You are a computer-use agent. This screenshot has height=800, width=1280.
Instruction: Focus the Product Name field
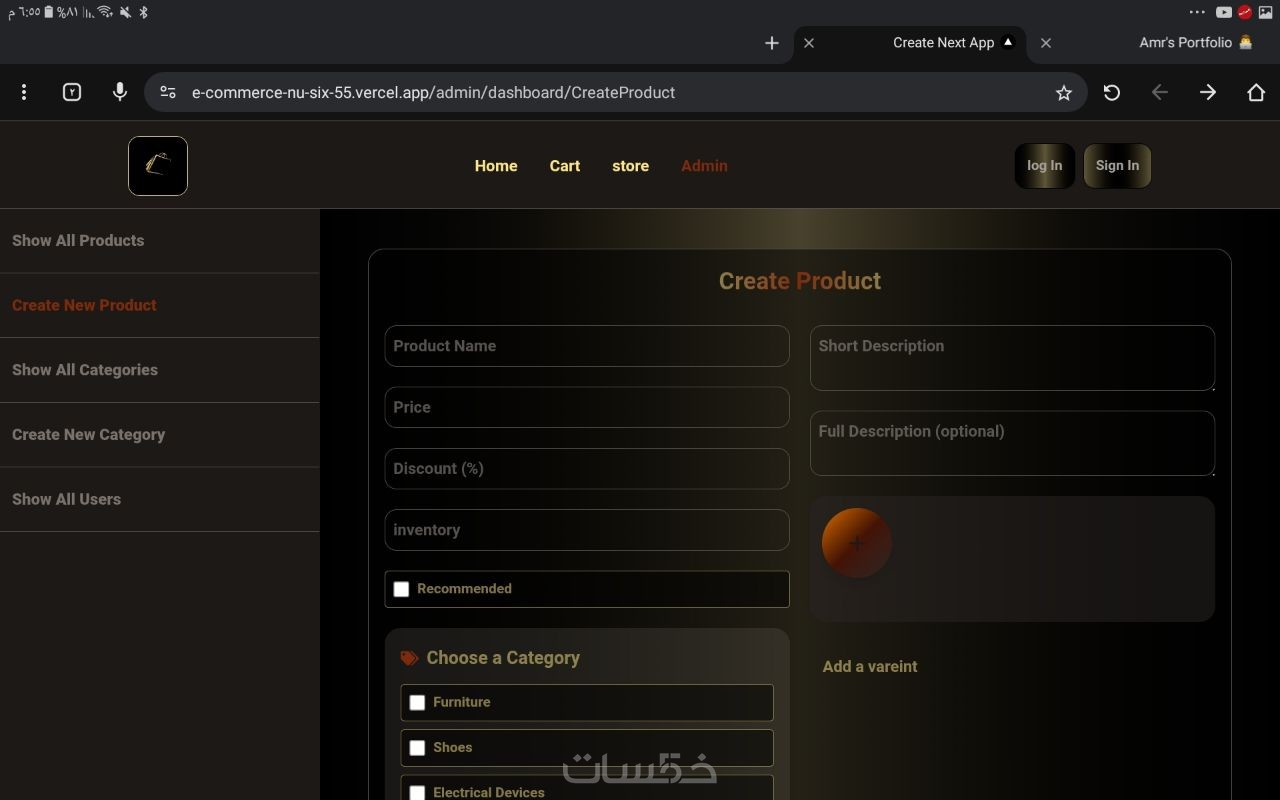[x=587, y=346]
